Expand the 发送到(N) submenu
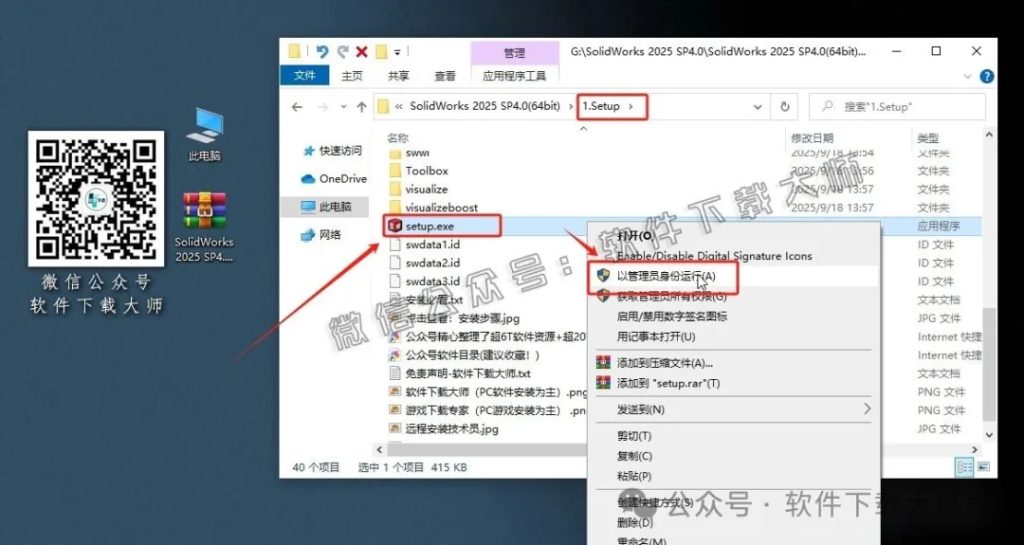 [734, 409]
